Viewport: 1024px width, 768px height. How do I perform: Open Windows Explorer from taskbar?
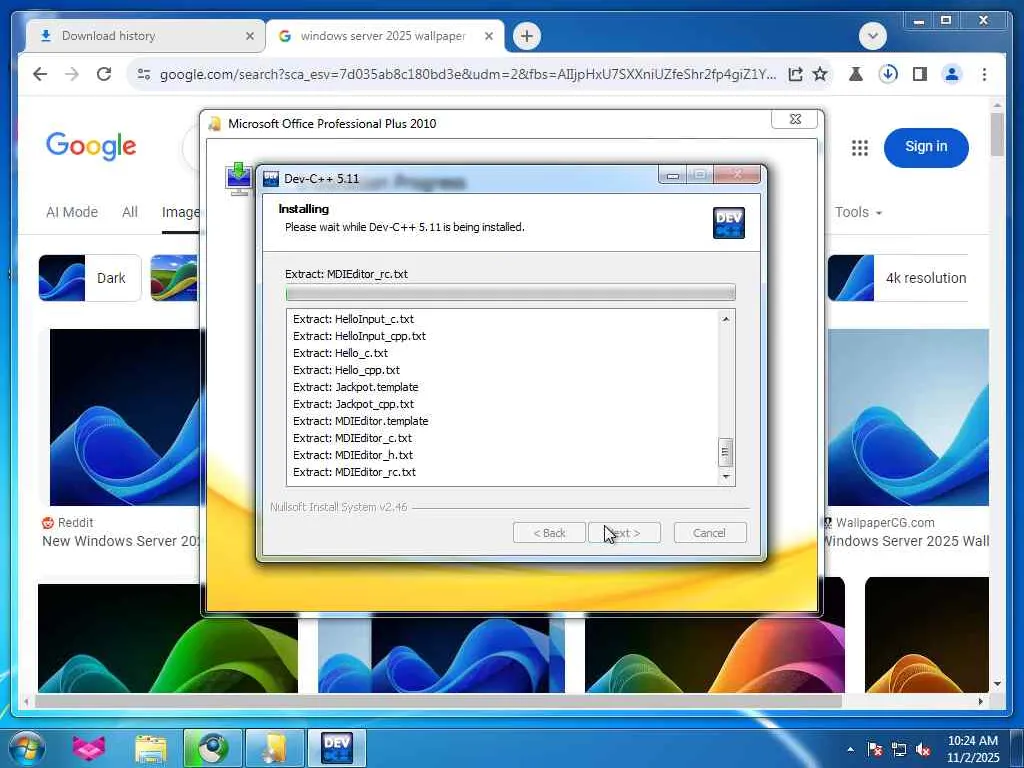(x=151, y=748)
